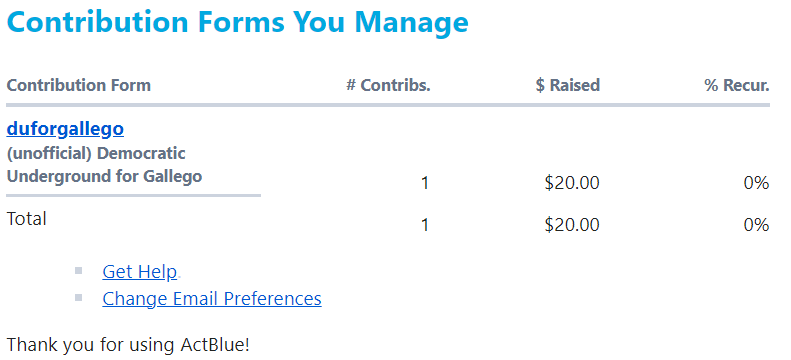Click the Total row contribs count

pos(425,225)
